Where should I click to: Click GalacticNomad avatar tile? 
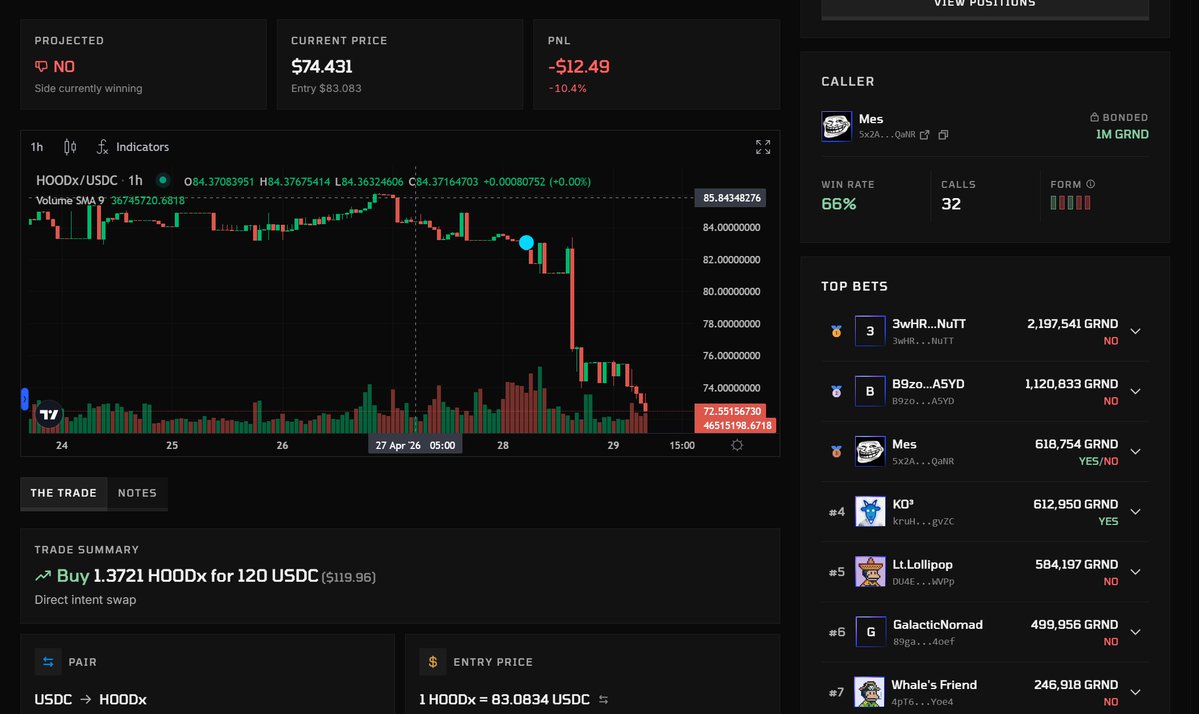(870, 632)
